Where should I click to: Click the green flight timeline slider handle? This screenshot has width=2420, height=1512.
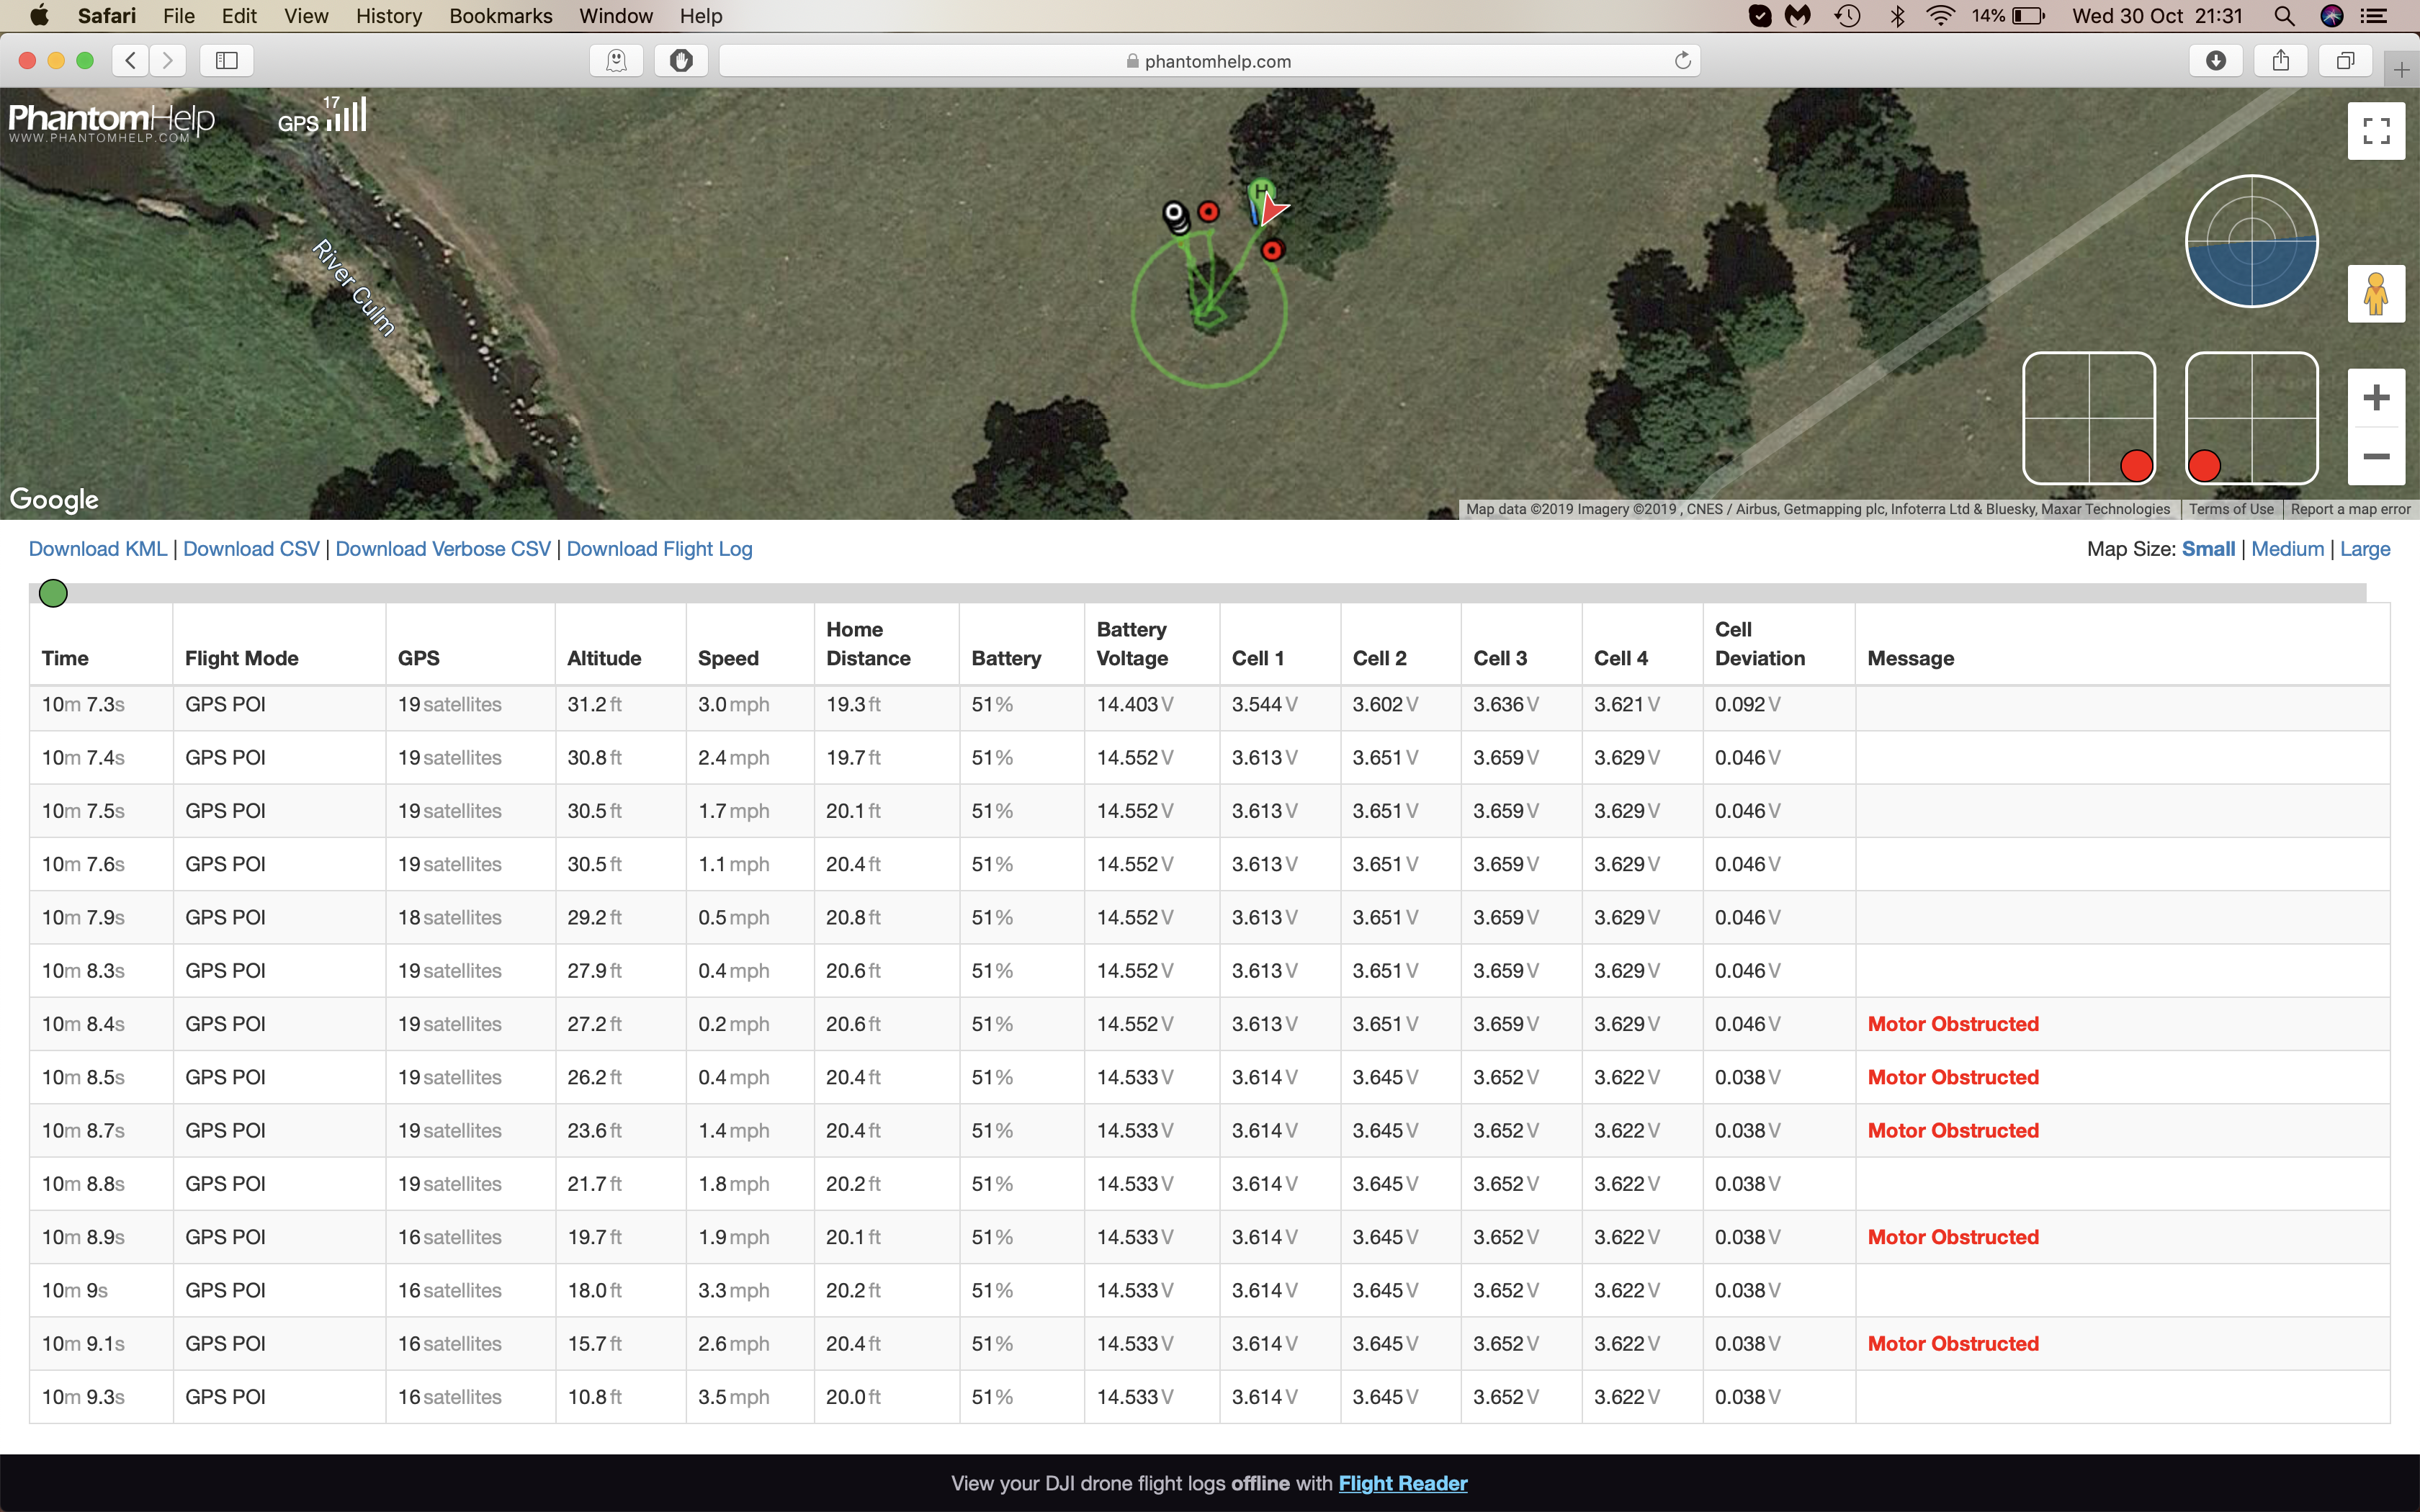(53, 593)
